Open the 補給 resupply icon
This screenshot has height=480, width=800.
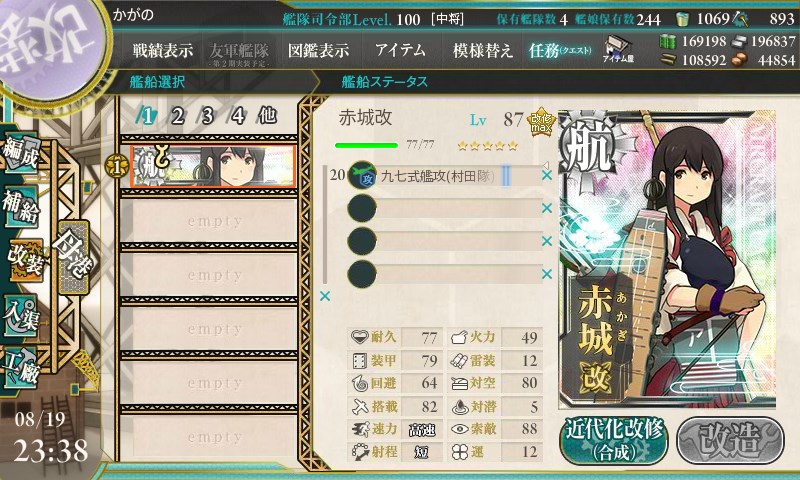21,207
